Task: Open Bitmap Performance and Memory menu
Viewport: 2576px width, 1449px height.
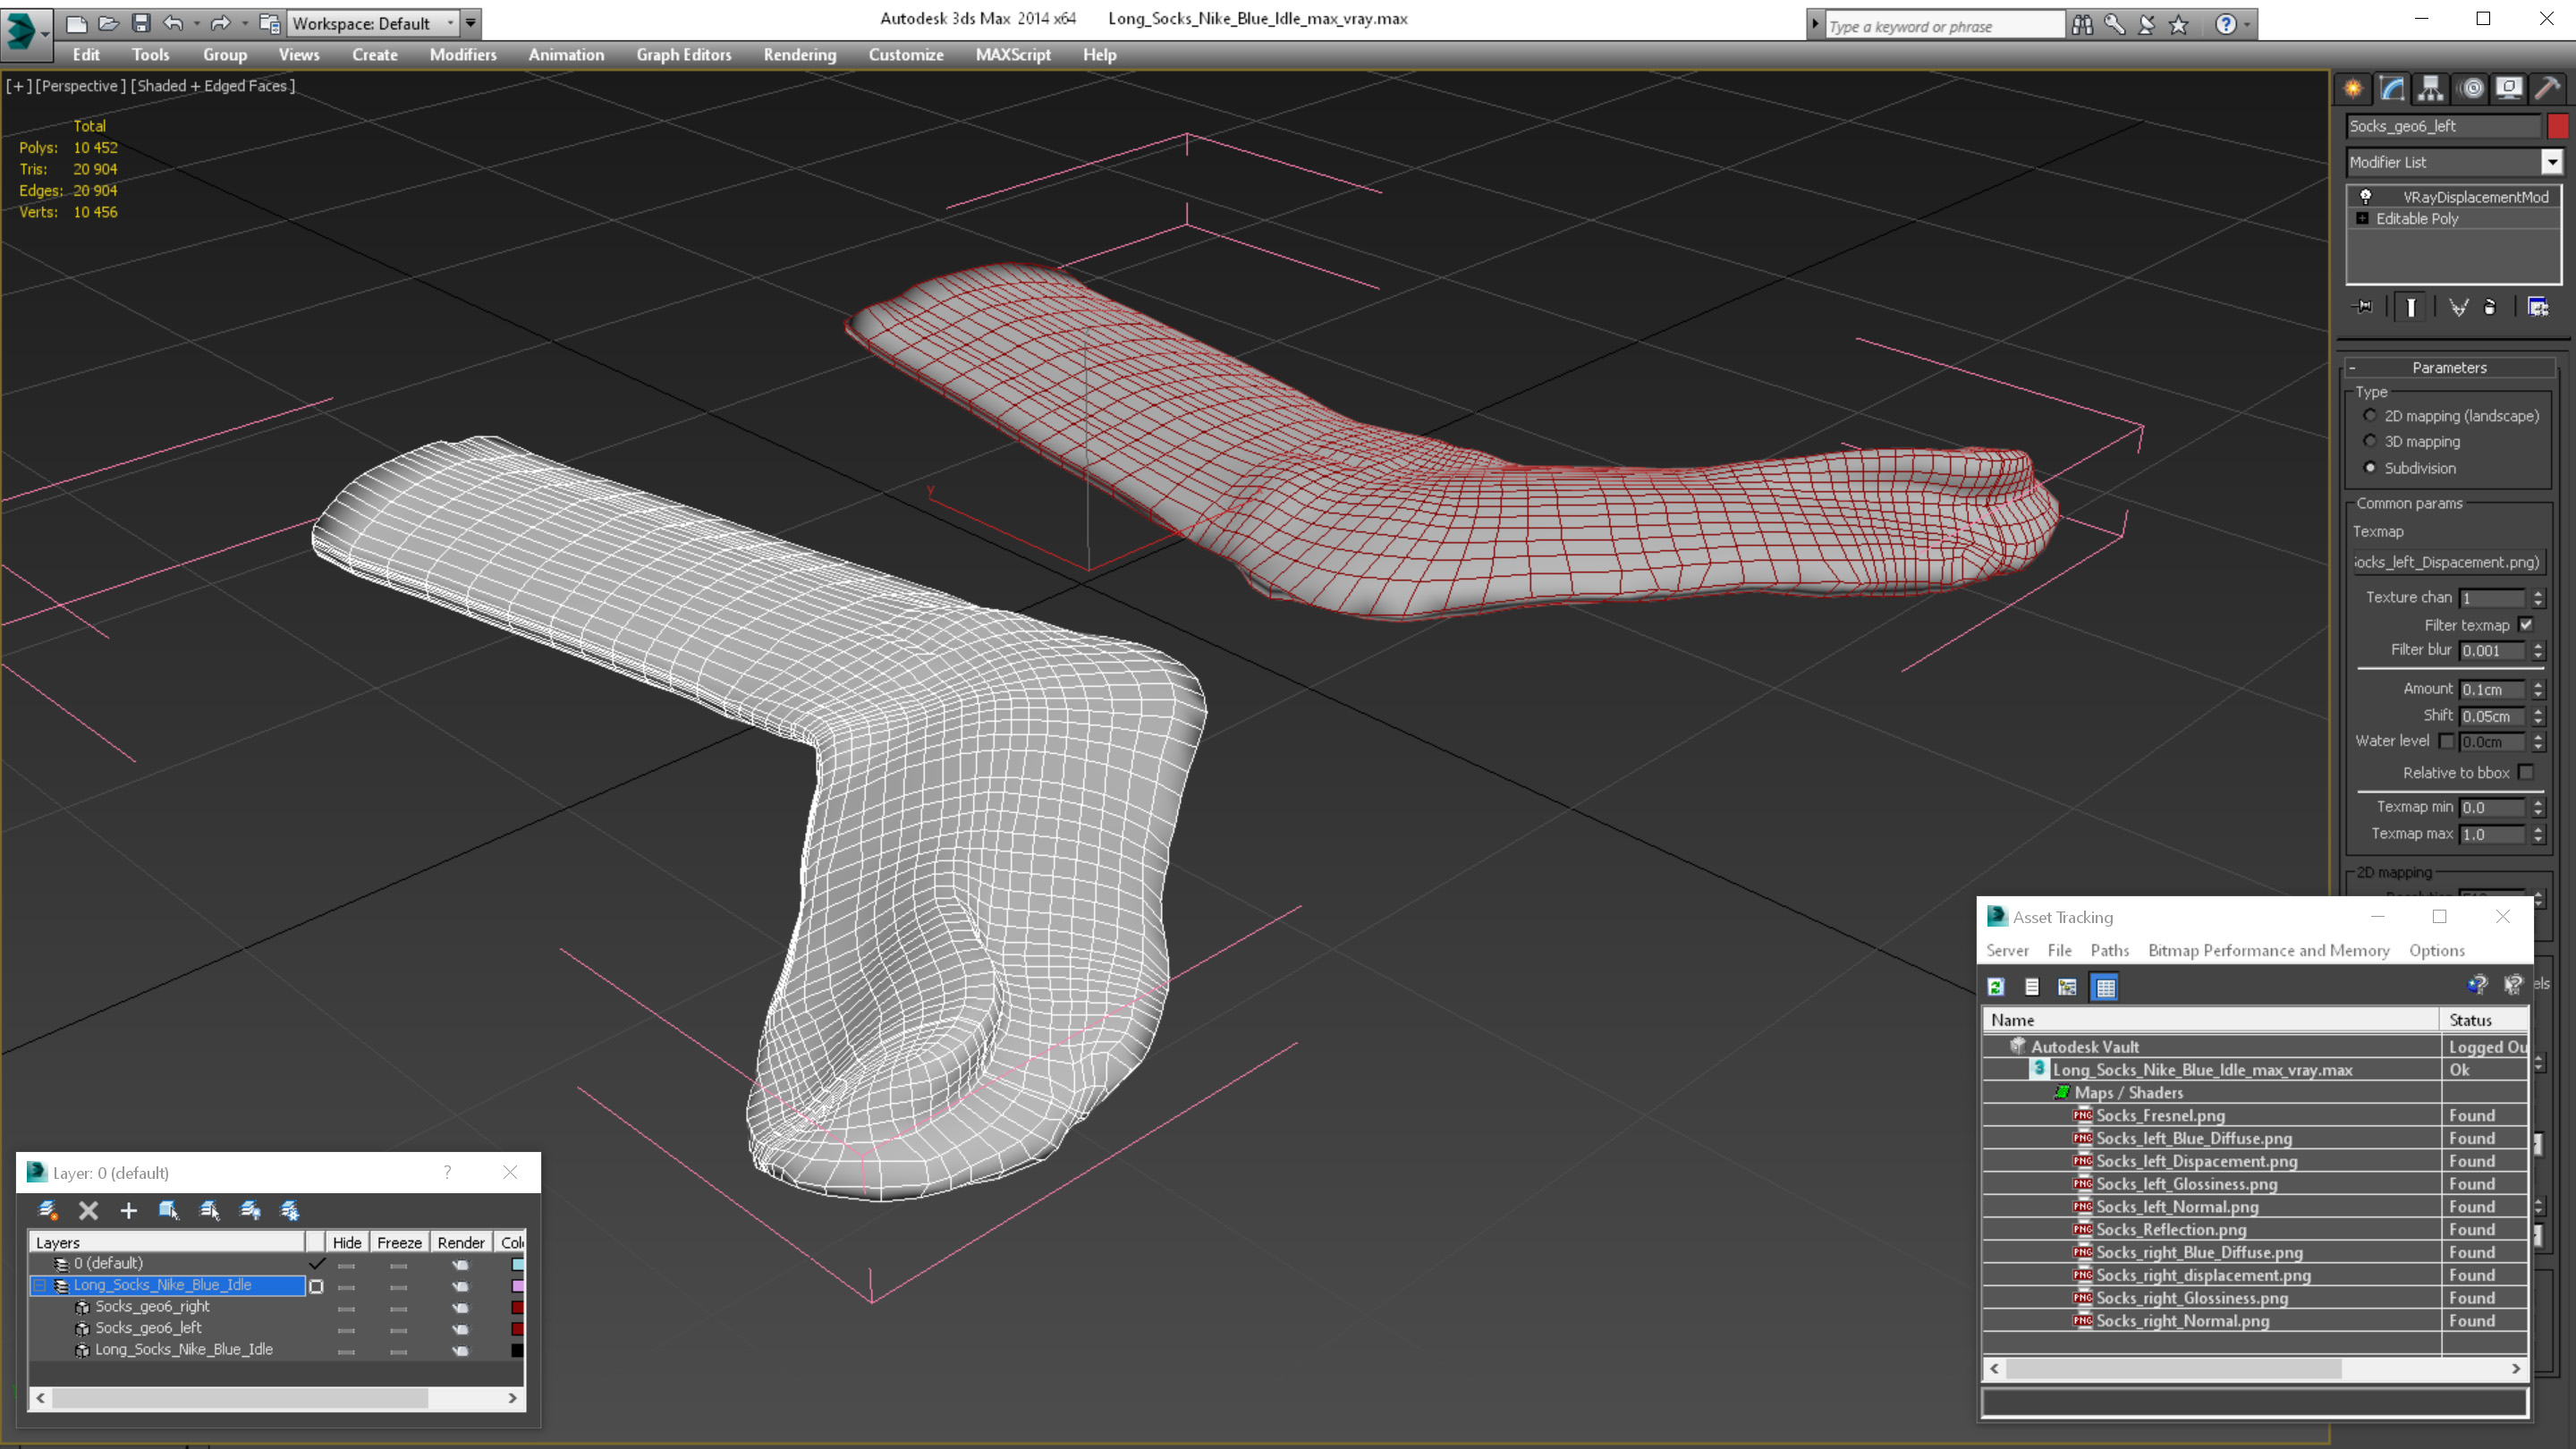Action: 2269,950
